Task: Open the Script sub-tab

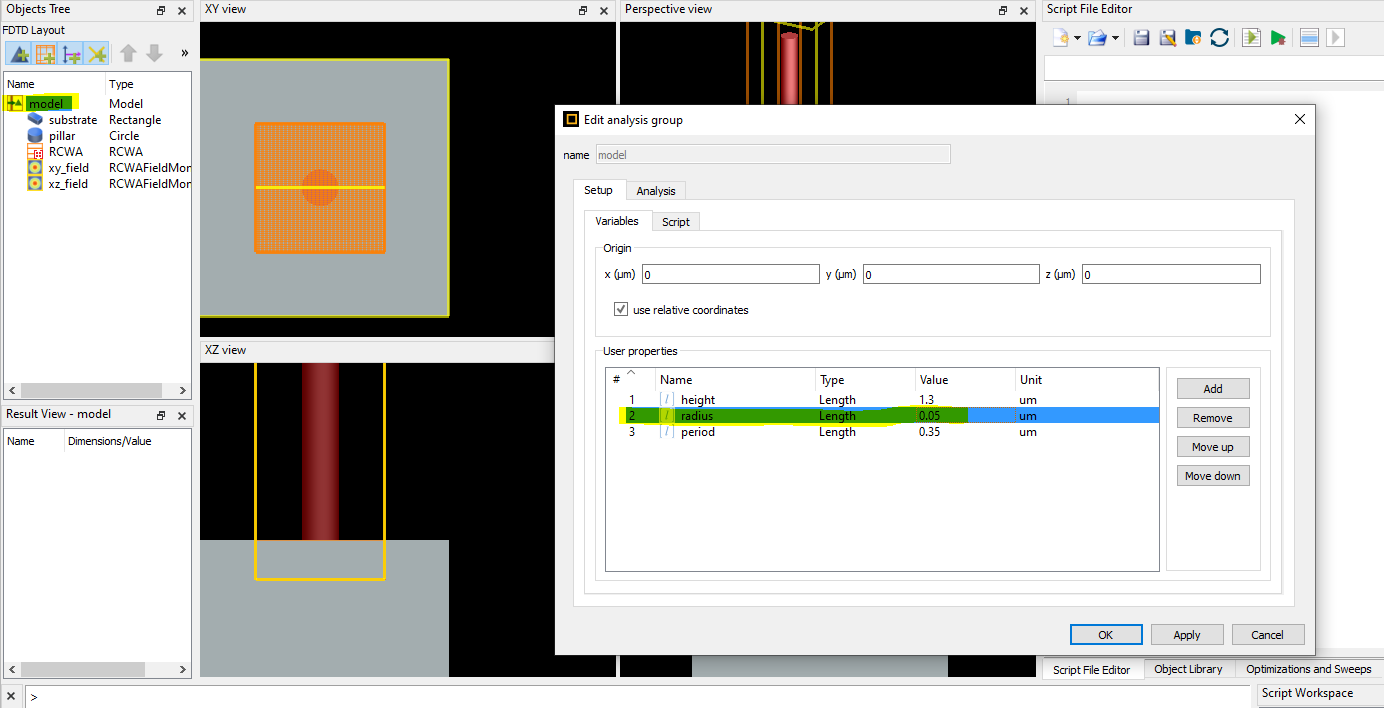Action: coord(676,222)
